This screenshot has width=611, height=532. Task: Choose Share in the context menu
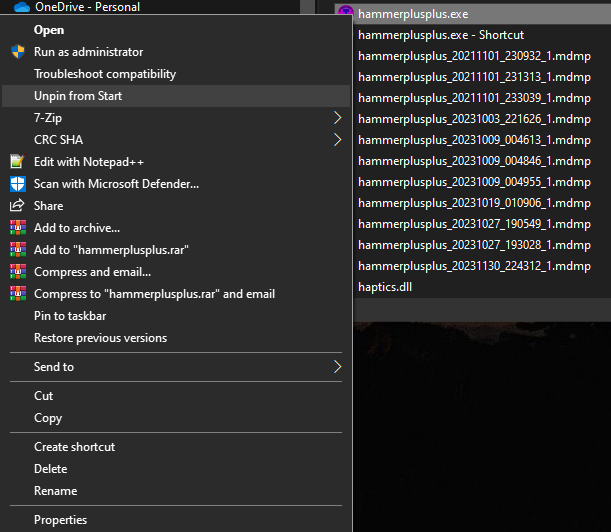[x=176, y=206]
